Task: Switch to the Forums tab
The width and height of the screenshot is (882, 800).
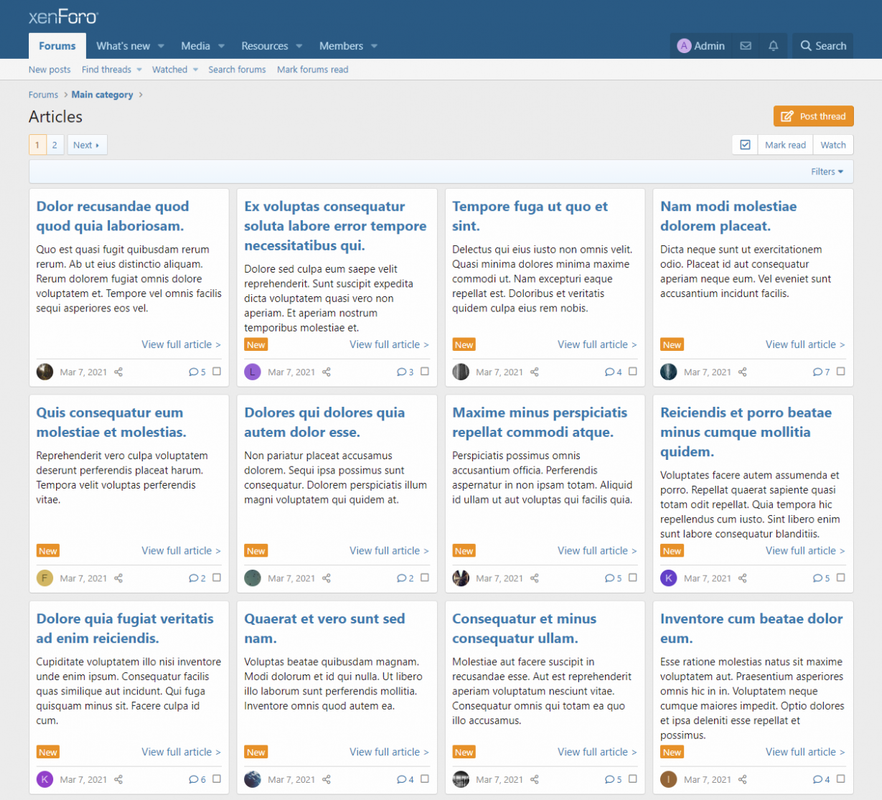Action: point(57,46)
